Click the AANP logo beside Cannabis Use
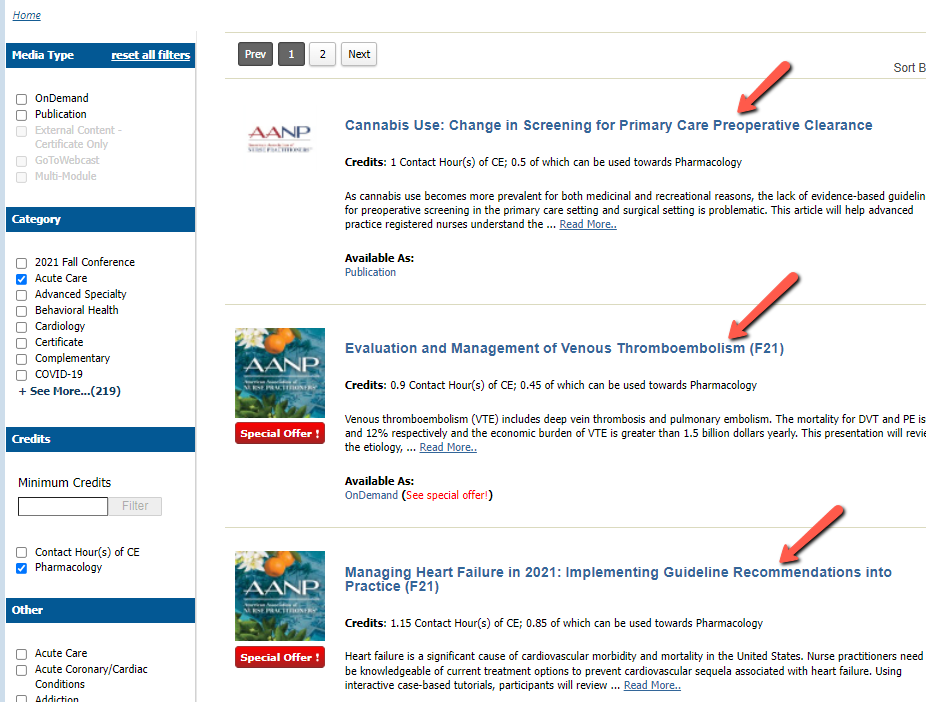This screenshot has height=702, width=926. pos(279,139)
